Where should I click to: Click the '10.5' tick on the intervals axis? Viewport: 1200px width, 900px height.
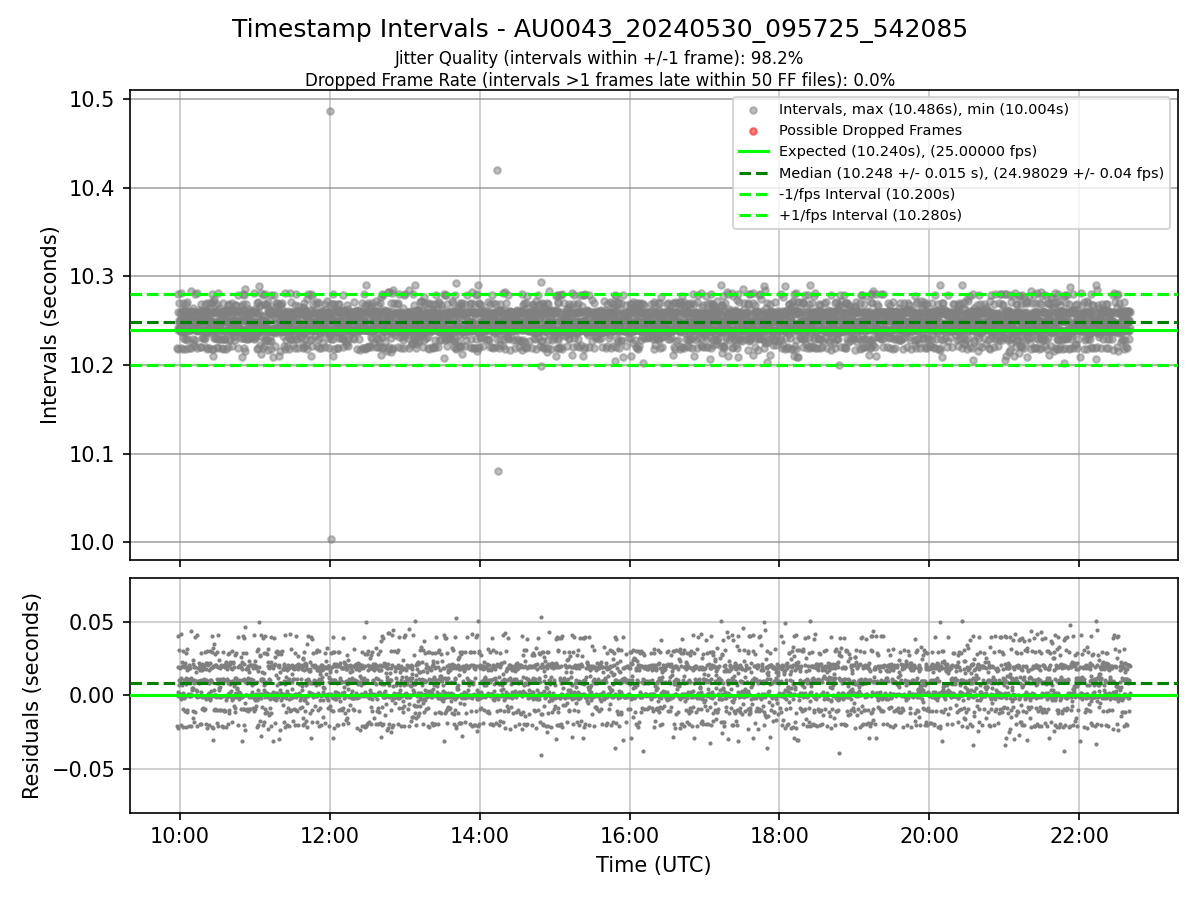pos(91,99)
